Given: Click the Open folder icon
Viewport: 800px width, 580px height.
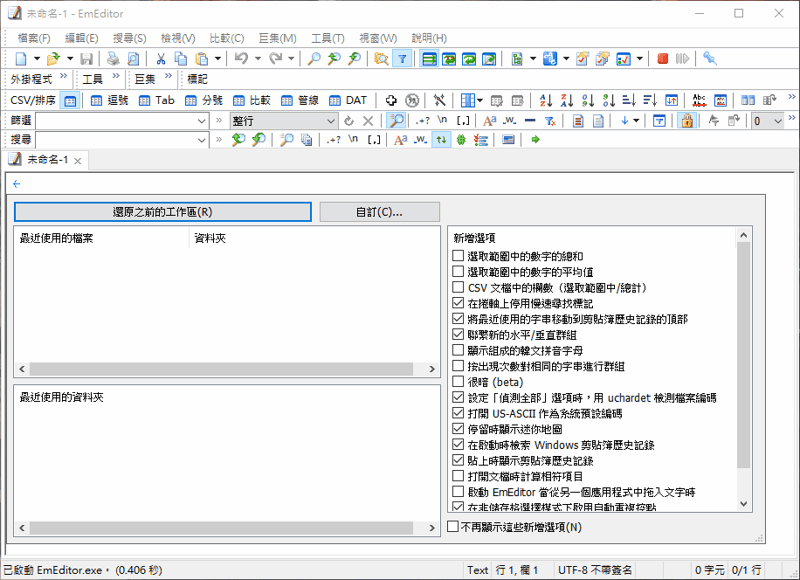Looking at the screenshot, I should point(53,59).
